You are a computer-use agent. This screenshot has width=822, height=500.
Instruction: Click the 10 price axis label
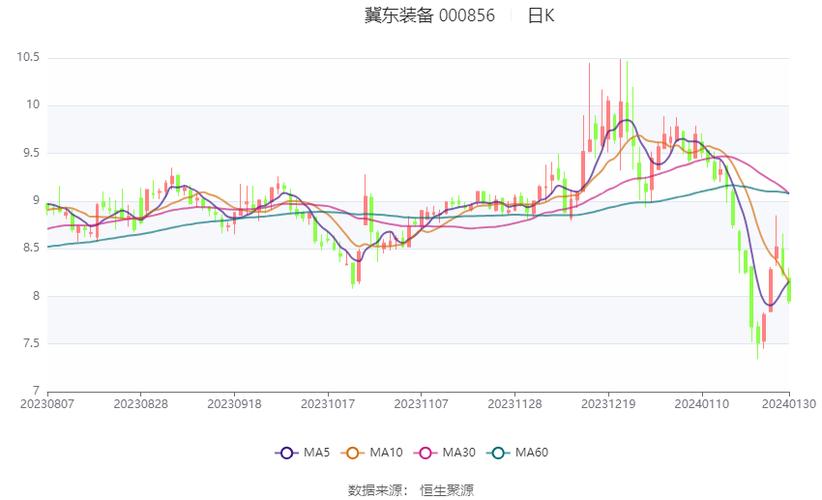pos(33,105)
